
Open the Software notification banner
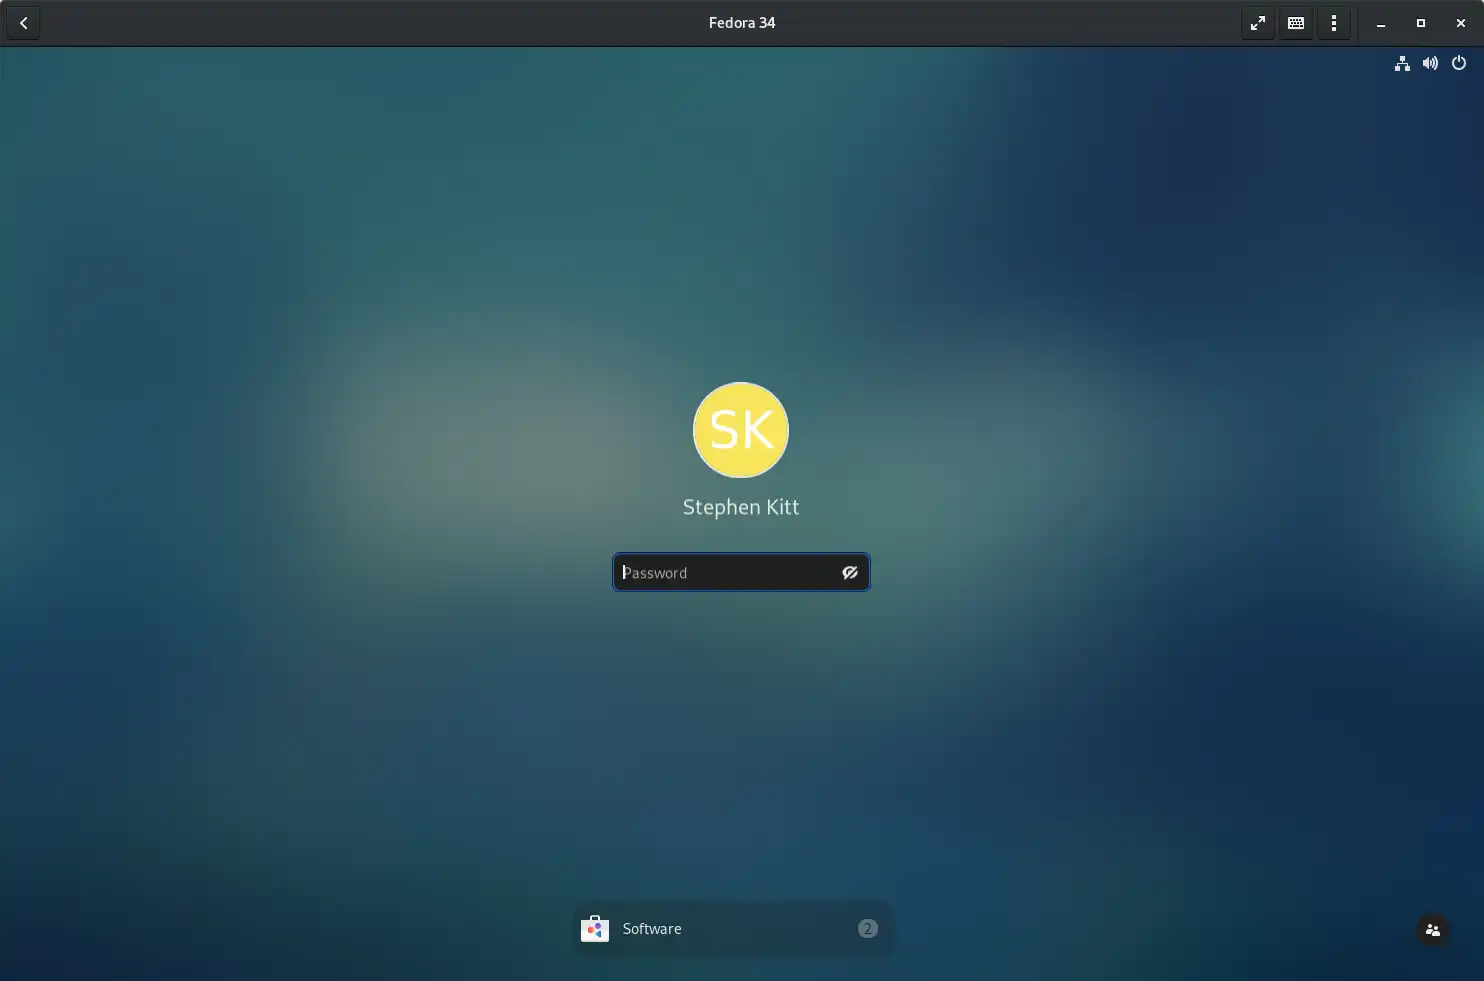[x=733, y=929]
